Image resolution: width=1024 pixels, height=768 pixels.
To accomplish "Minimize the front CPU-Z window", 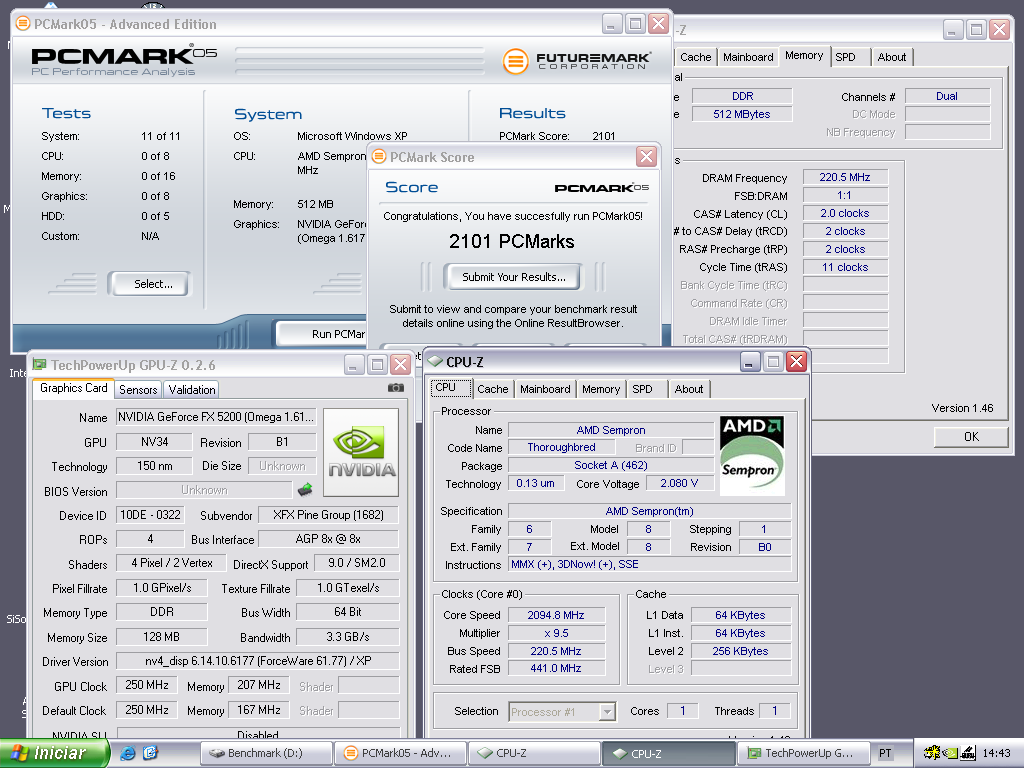I will point(749,361).
